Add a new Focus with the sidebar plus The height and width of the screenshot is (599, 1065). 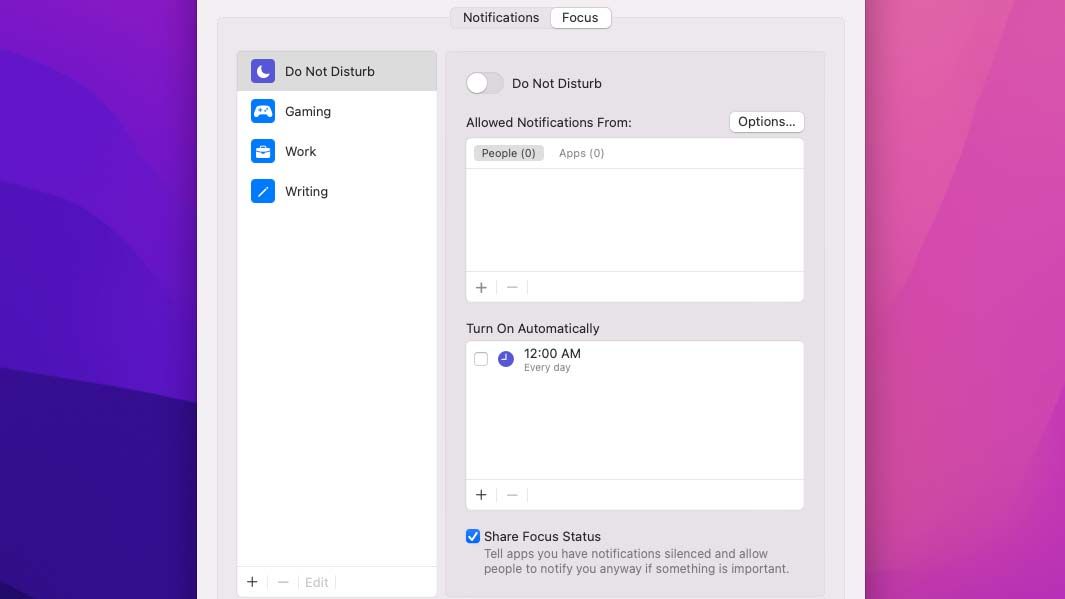pyautogui.click(x=252, y=581)
